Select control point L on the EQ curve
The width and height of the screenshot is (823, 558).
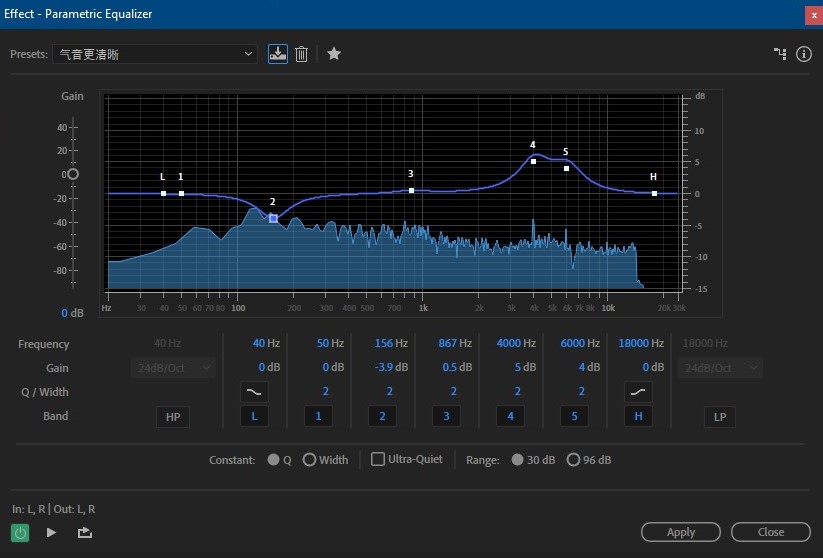pyautogui.click(x=164, y=194)
